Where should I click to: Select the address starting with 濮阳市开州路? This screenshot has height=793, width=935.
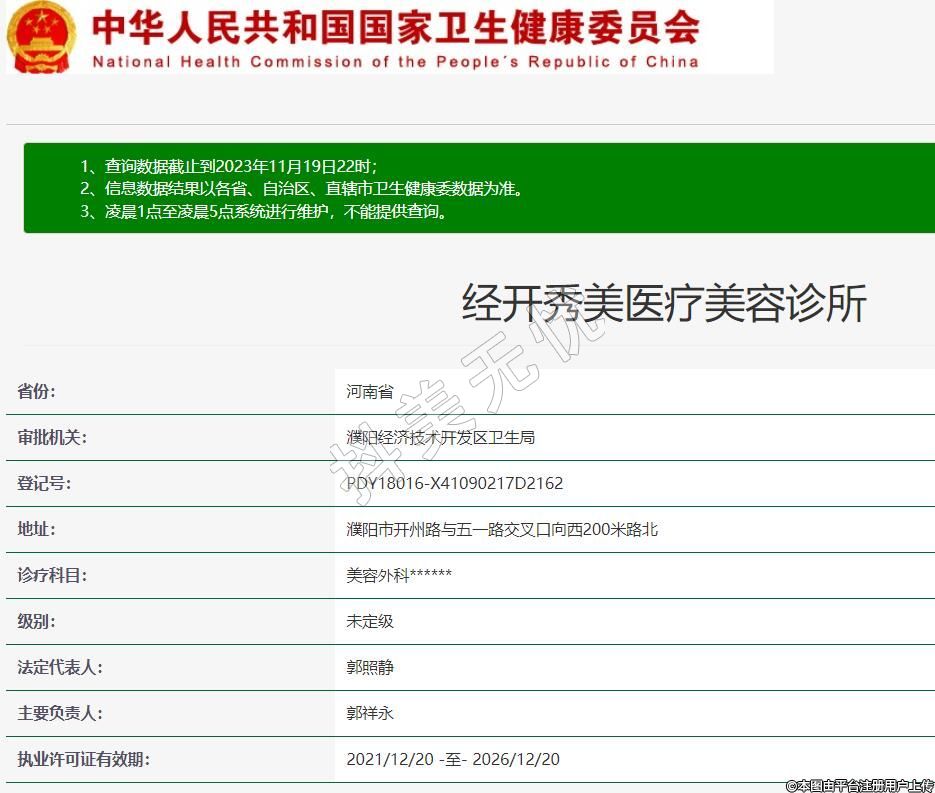pyautogui.click(x=502, y=530)
